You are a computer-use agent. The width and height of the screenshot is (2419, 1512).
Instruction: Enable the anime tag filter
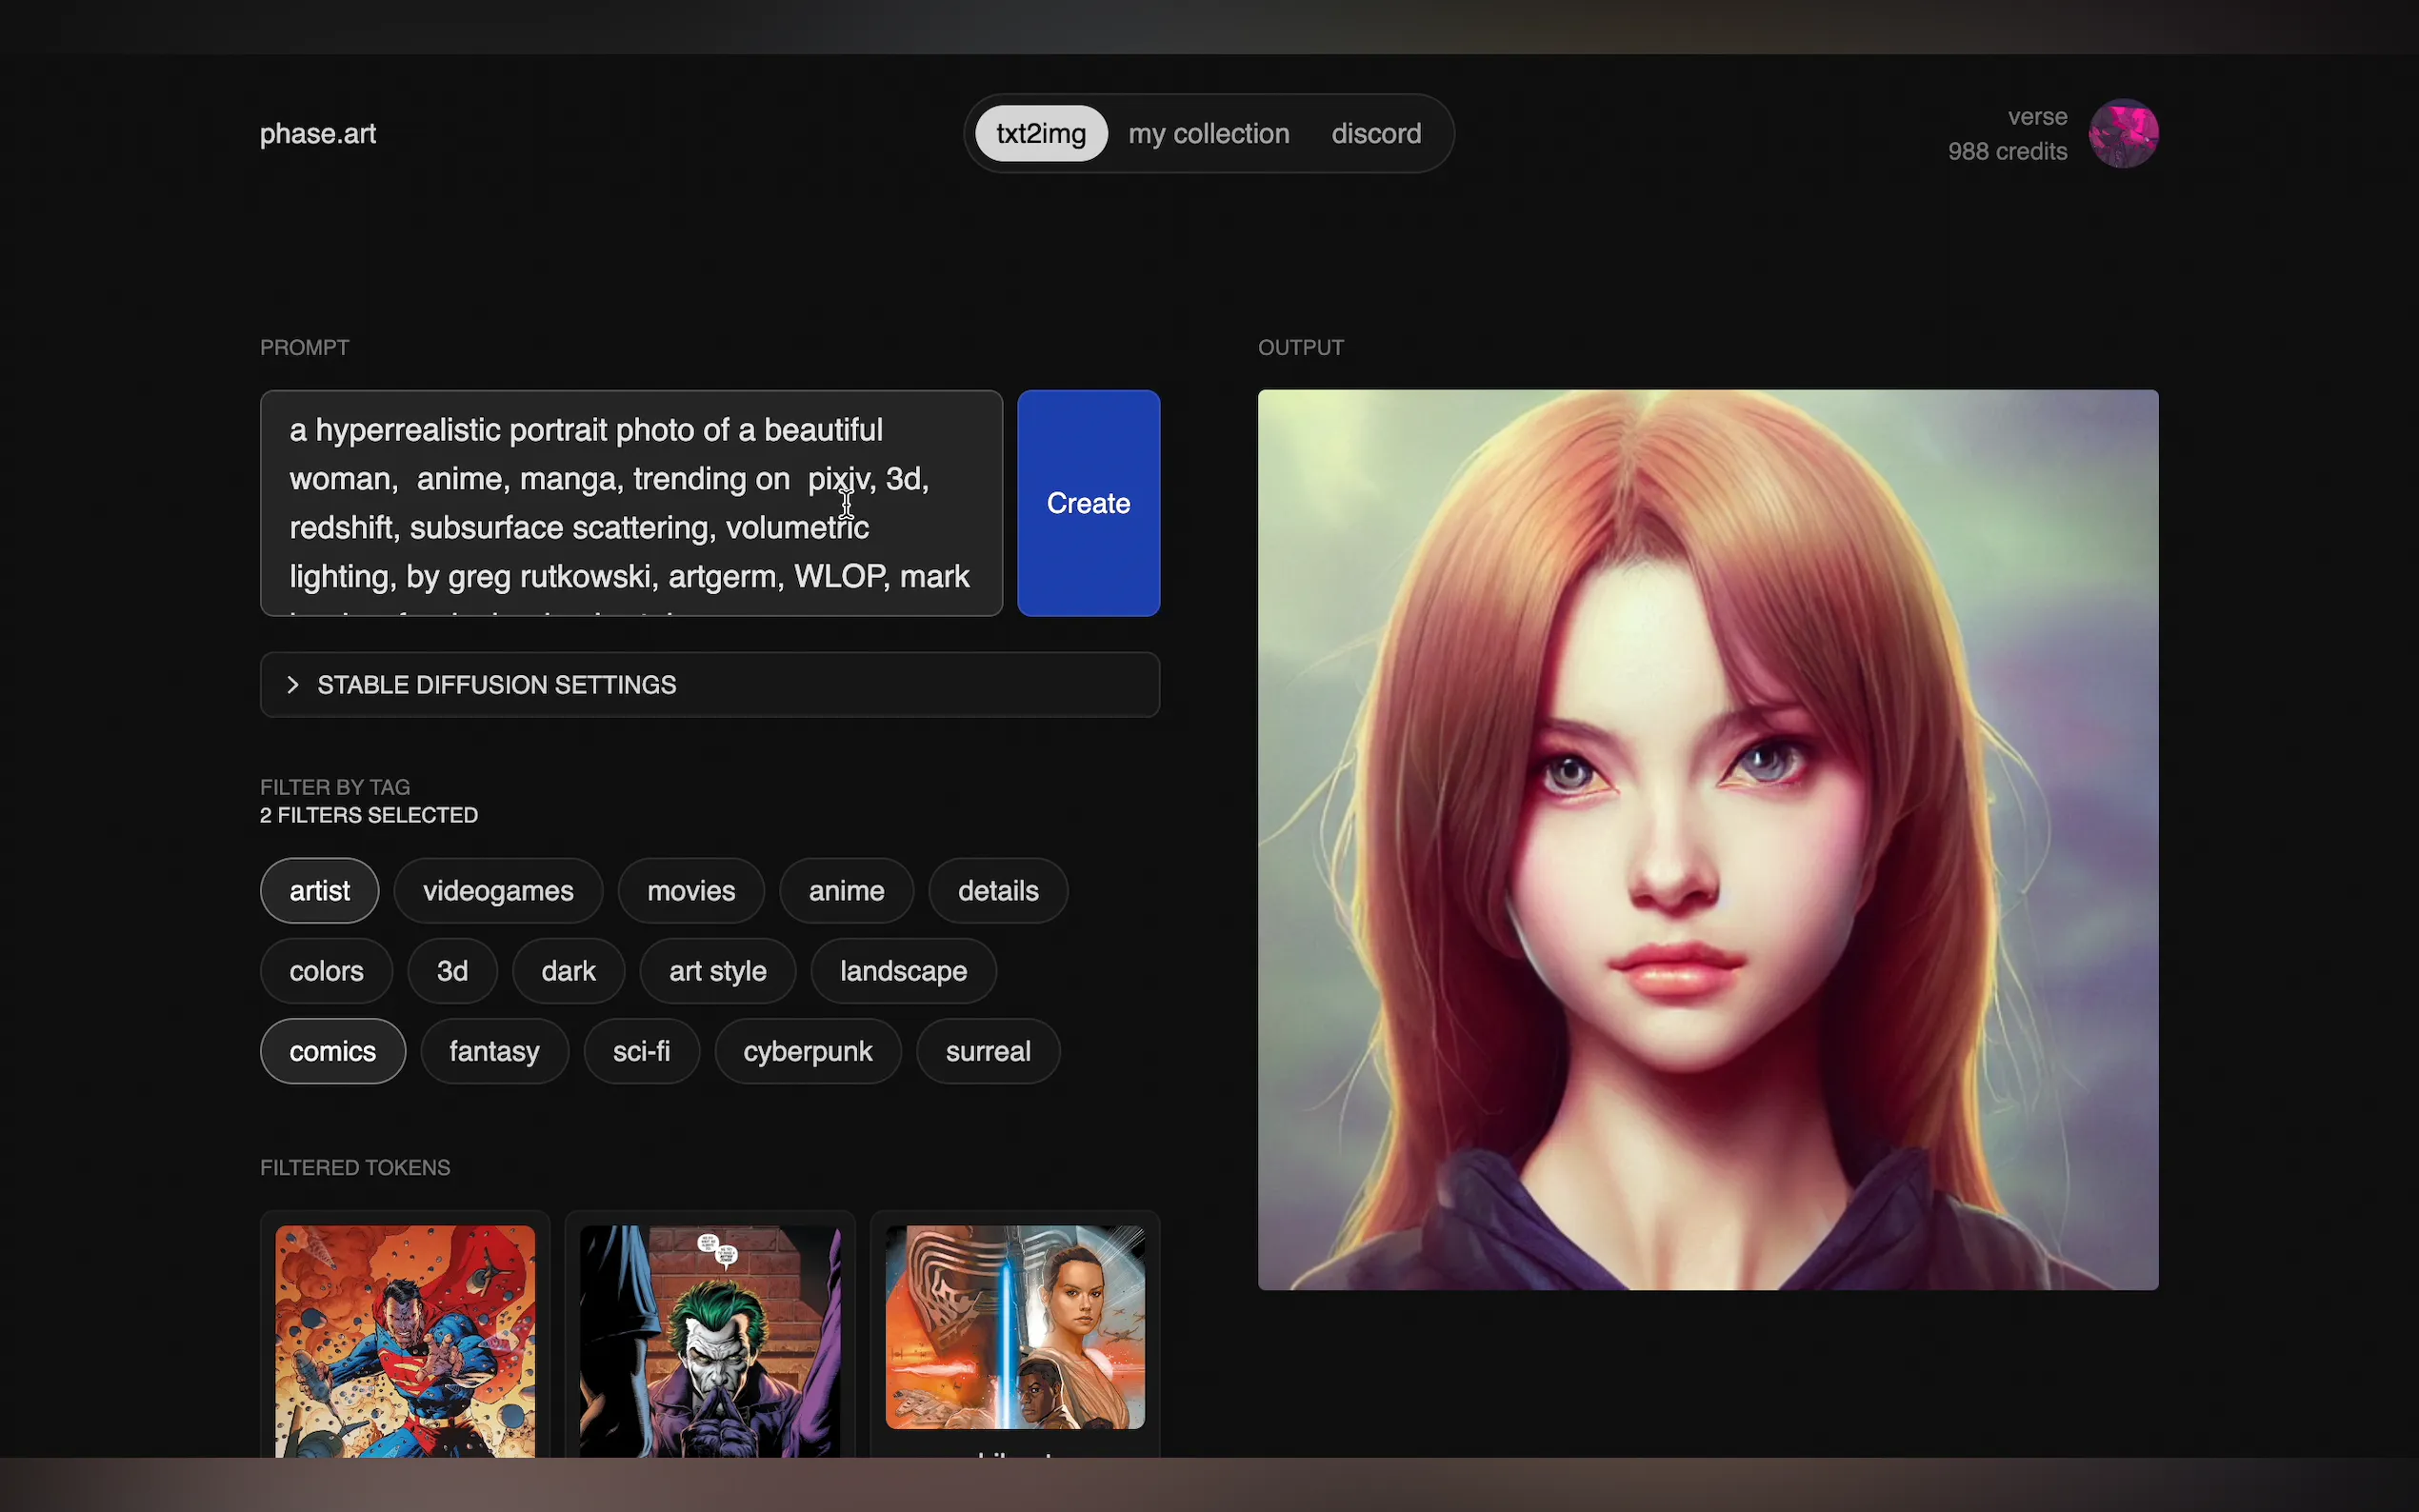(x=845, y=891)
